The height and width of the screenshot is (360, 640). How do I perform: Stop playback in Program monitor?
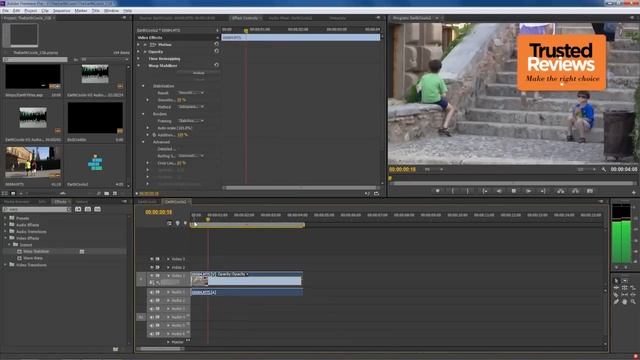tap(514, 191)
